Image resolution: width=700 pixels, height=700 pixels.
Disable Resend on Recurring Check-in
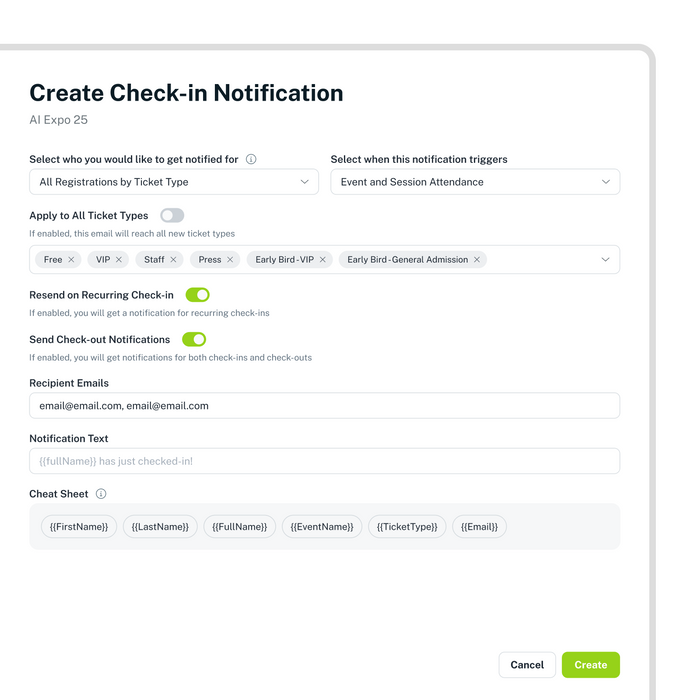click(x=197, y=295)
